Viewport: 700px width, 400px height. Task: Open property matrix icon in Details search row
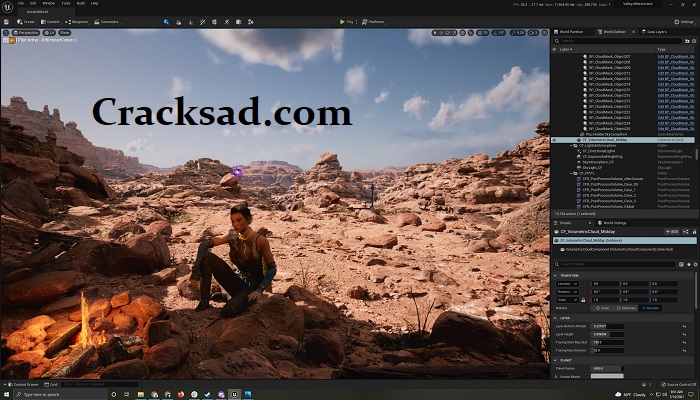(681, 264)
